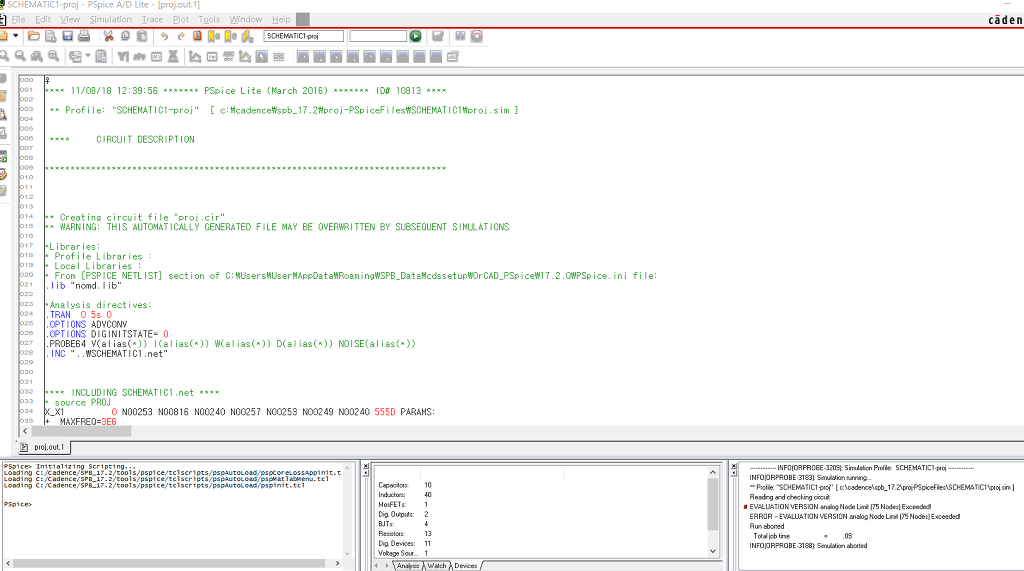Open the Trace menu

[152, 19]
